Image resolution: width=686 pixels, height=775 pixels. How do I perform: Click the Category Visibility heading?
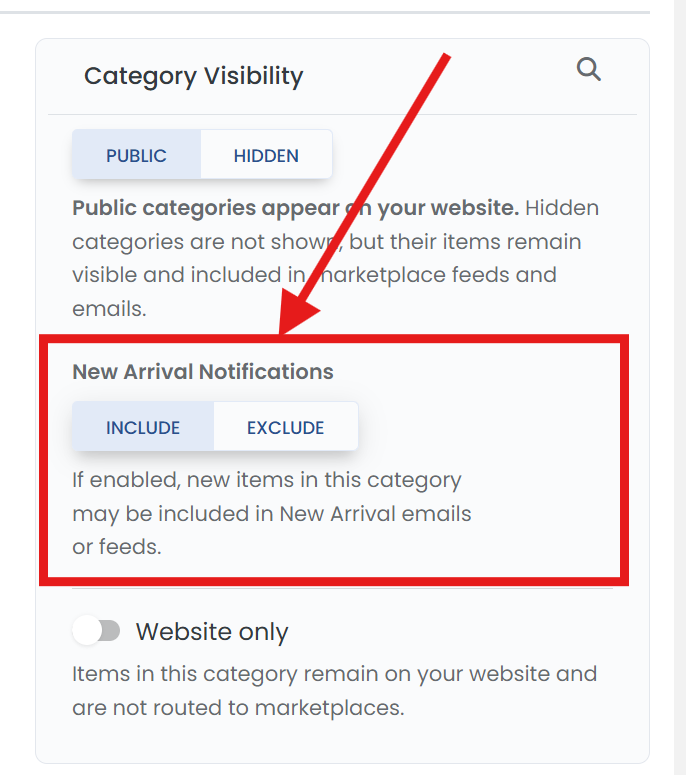tap(193, 76)
